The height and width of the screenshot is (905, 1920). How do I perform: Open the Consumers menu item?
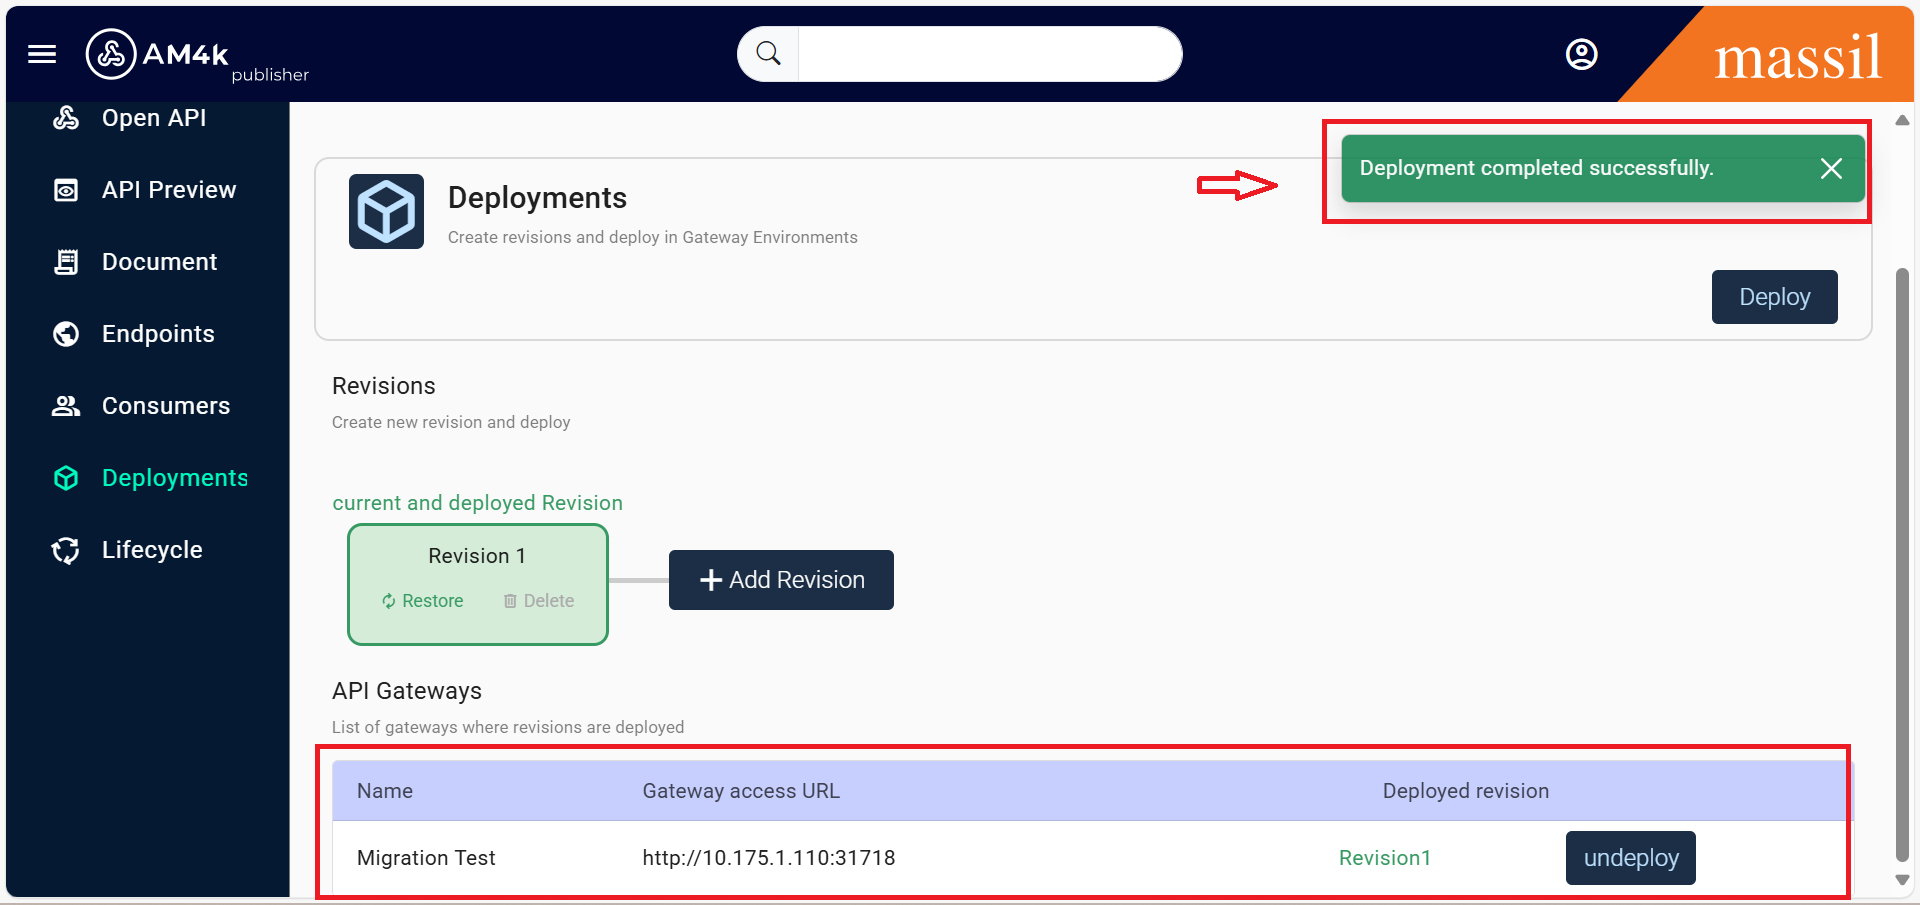165,406
